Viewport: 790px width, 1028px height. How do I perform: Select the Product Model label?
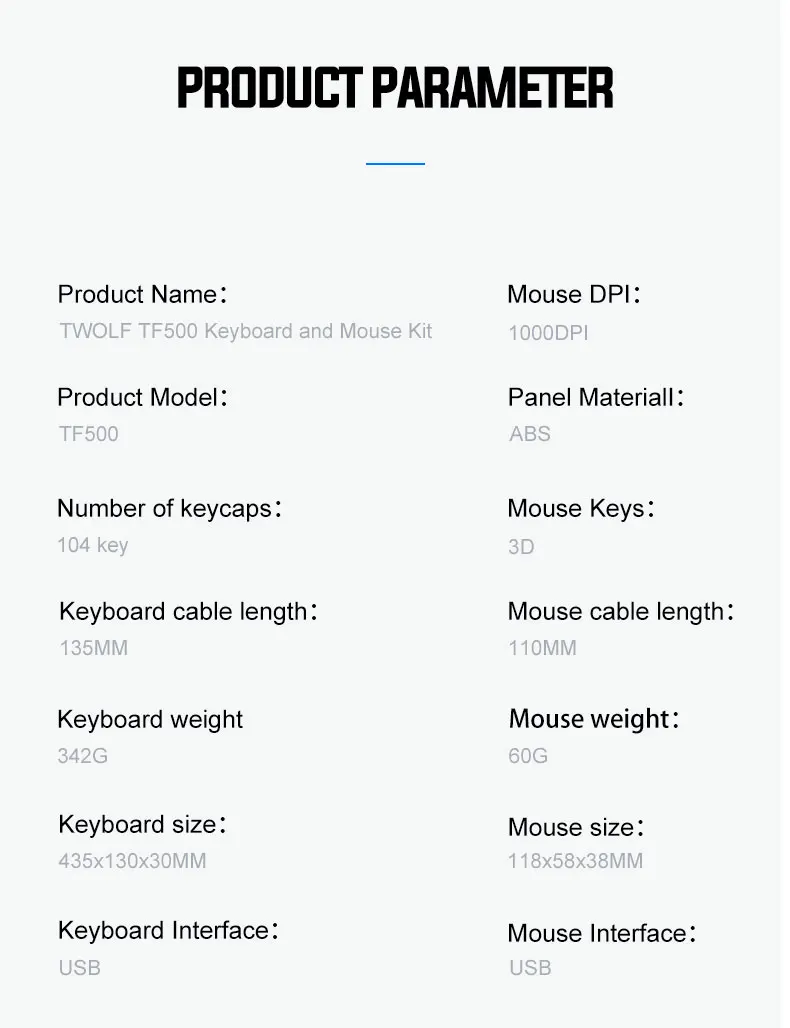coord(142,397)
